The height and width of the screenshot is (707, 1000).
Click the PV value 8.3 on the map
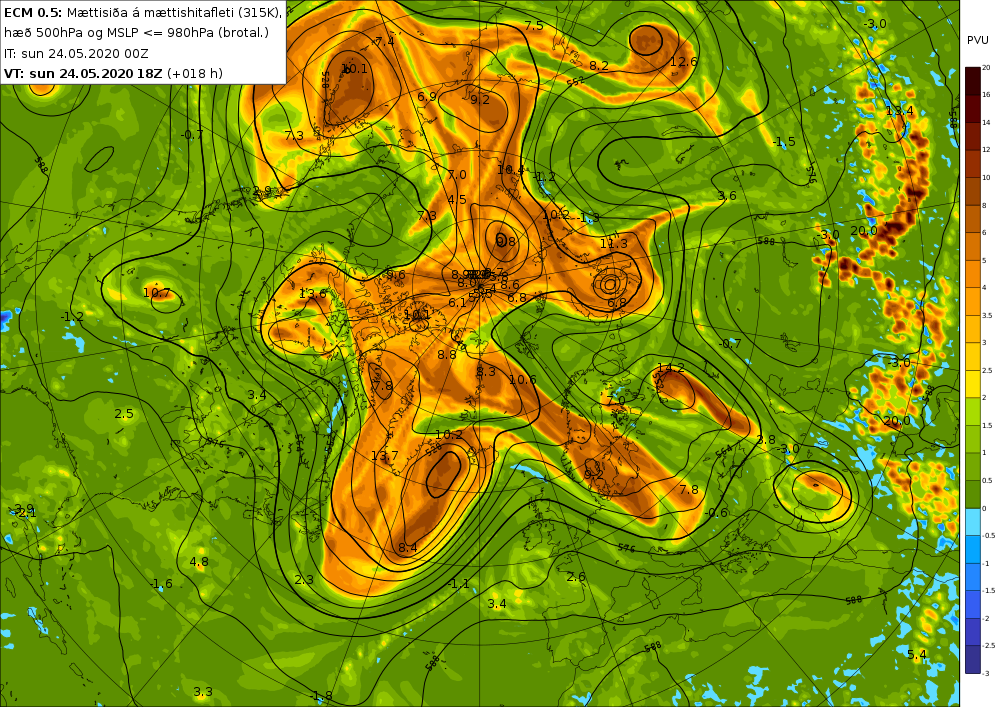click(486, 372)
